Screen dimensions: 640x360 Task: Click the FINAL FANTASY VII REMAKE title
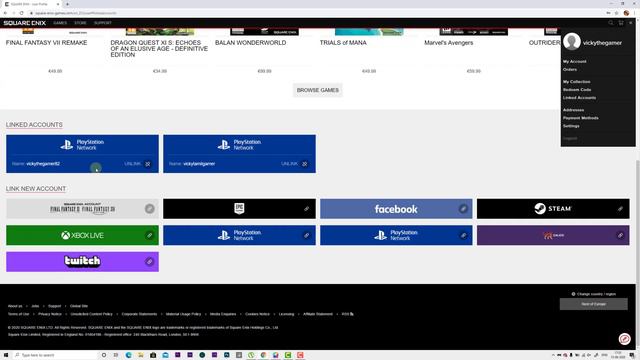coord(47,42)
